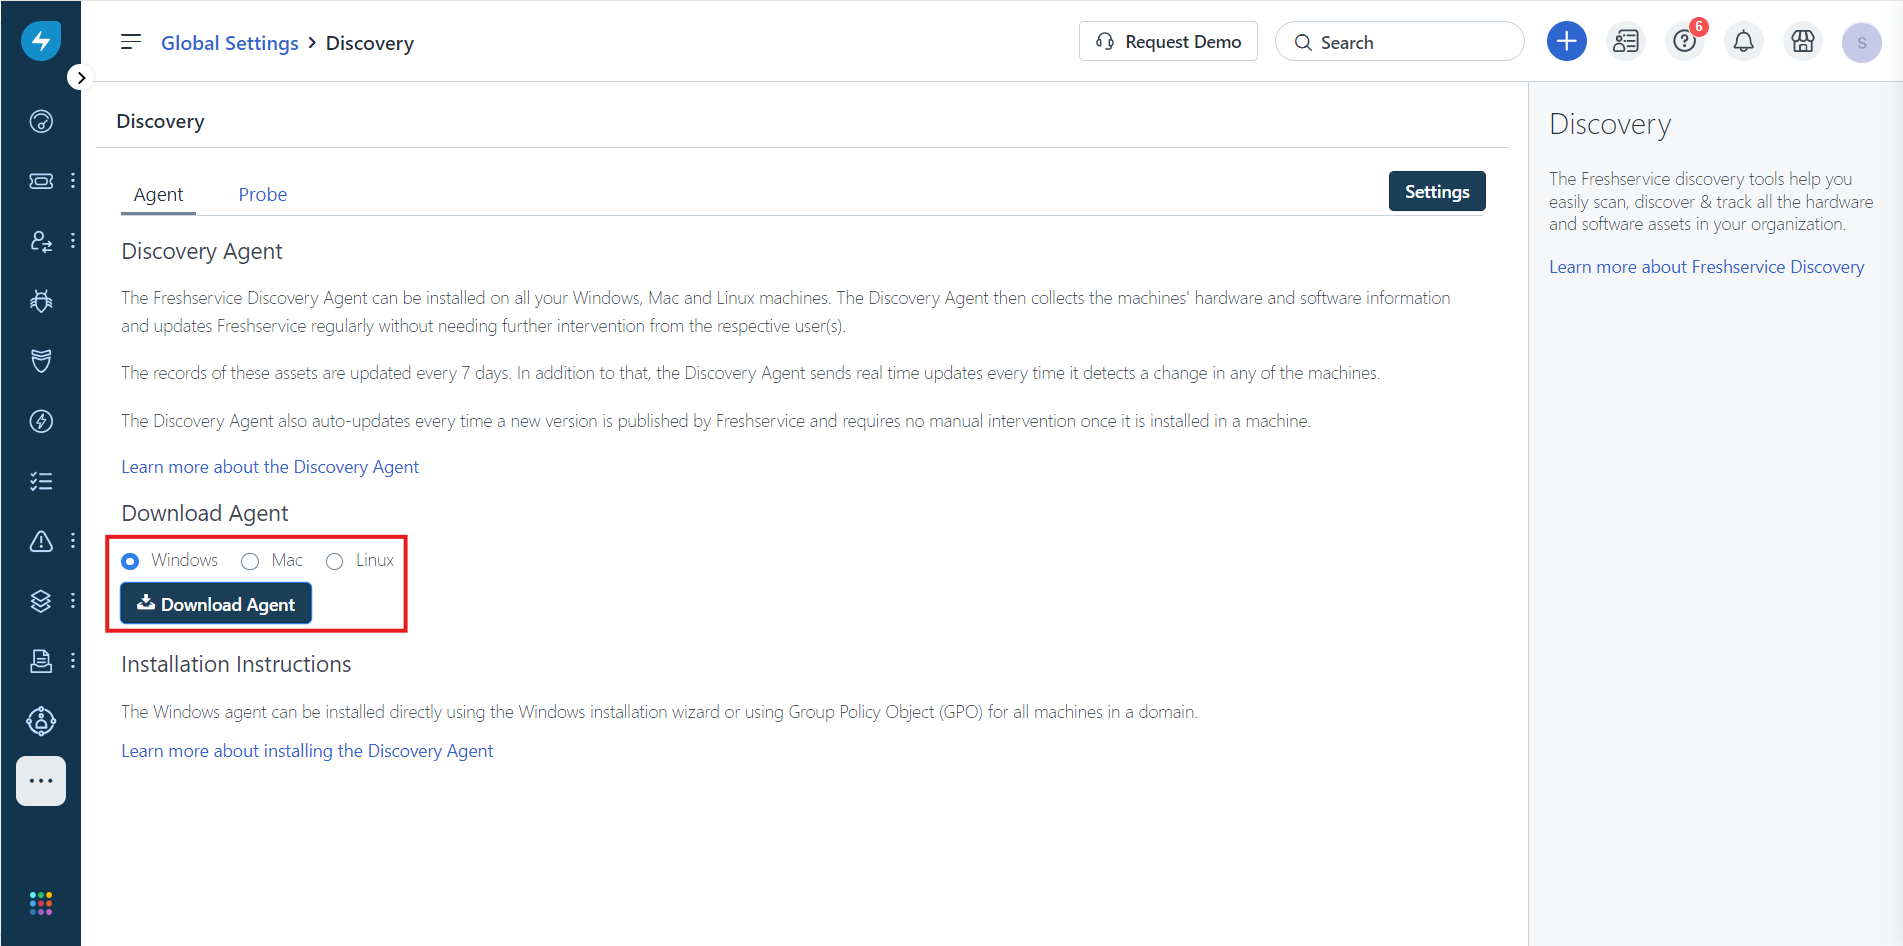The image size is (1903, 946).
Task: Click the More ellipsis button in sidebar
Action: tap(41, 781)
